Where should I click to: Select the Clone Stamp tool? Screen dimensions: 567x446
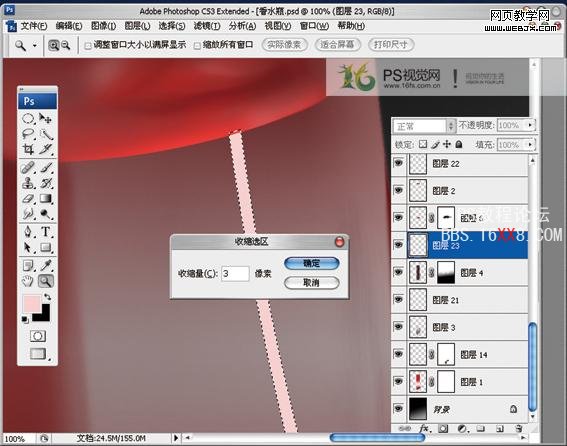(28, 183)
